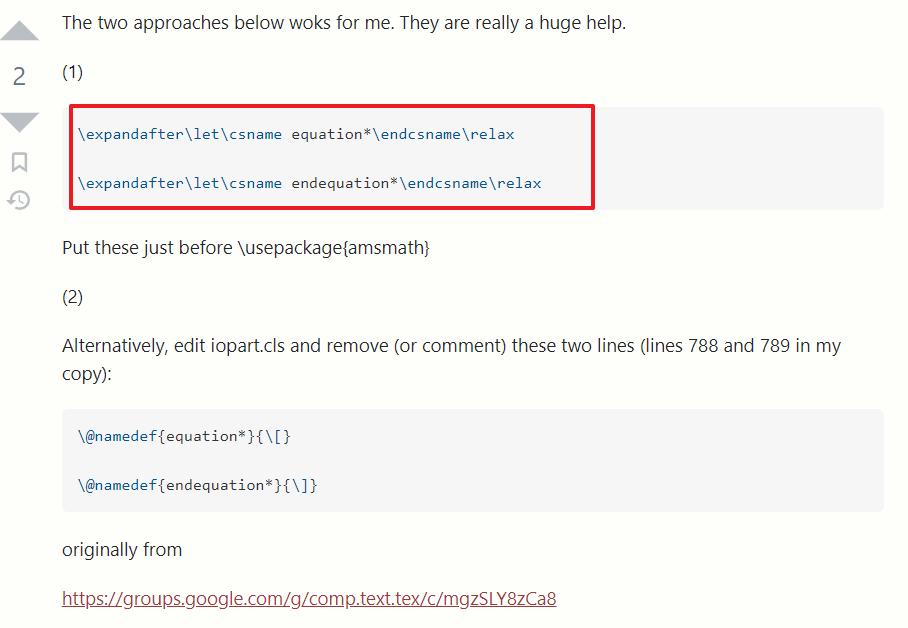Click the "(2)" approach label
The width and height of the screenshot is (908, 628).
click(x=72, y=297)
